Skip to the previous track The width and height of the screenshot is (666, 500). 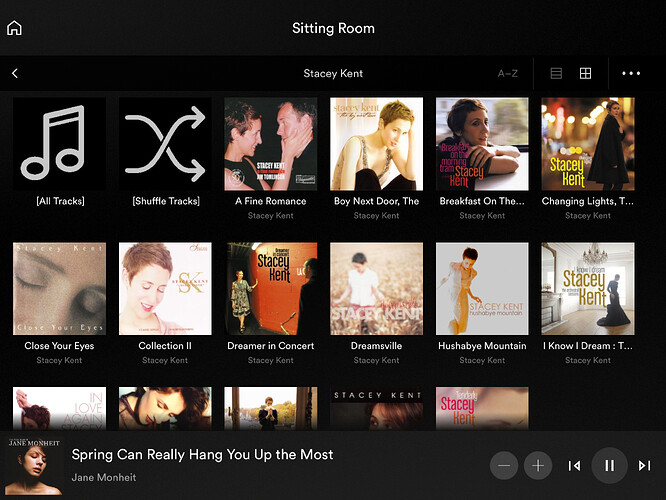[x=574, y=466]
